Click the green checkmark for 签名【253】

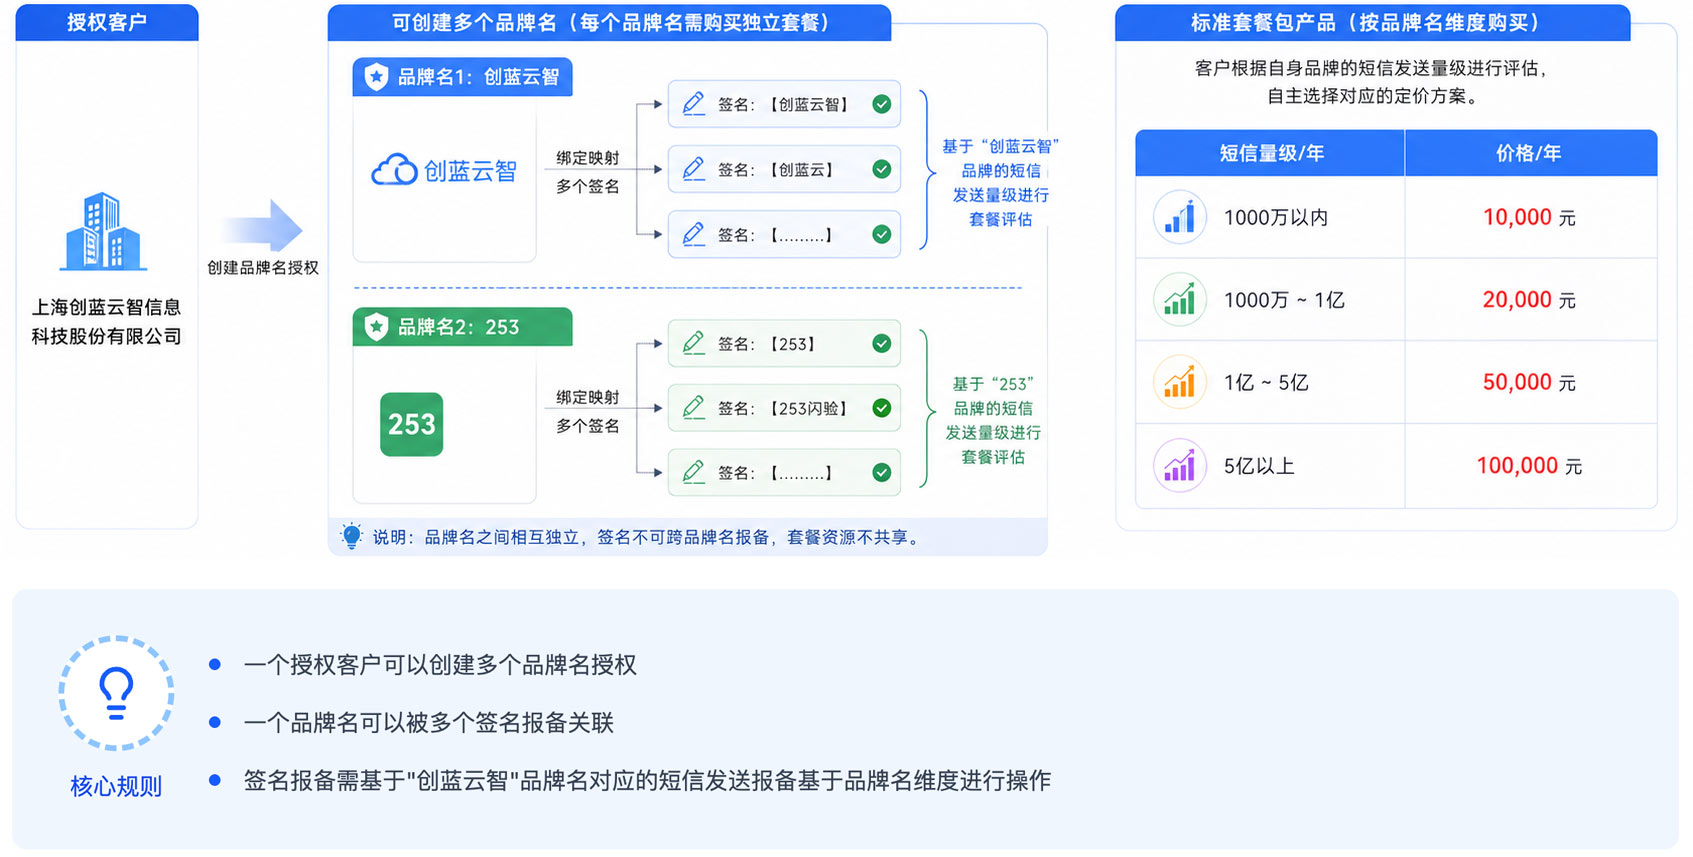[x=881, y=344]
